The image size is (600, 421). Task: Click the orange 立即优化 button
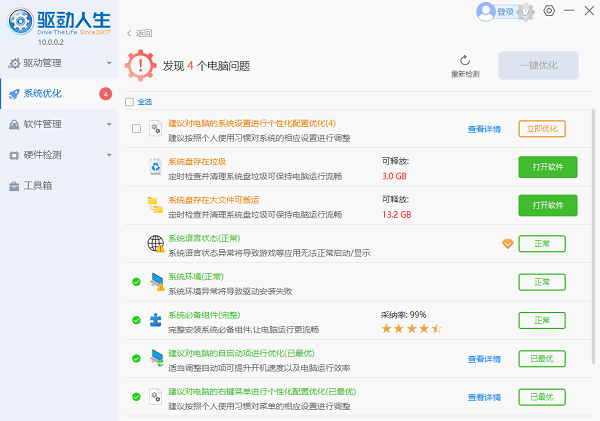pos(542,129)
